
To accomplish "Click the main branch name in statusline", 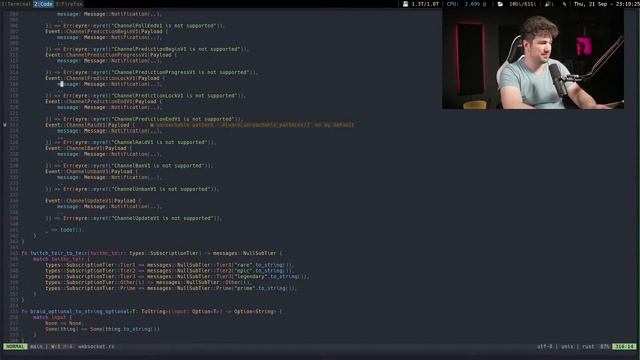I will [36, 347].
